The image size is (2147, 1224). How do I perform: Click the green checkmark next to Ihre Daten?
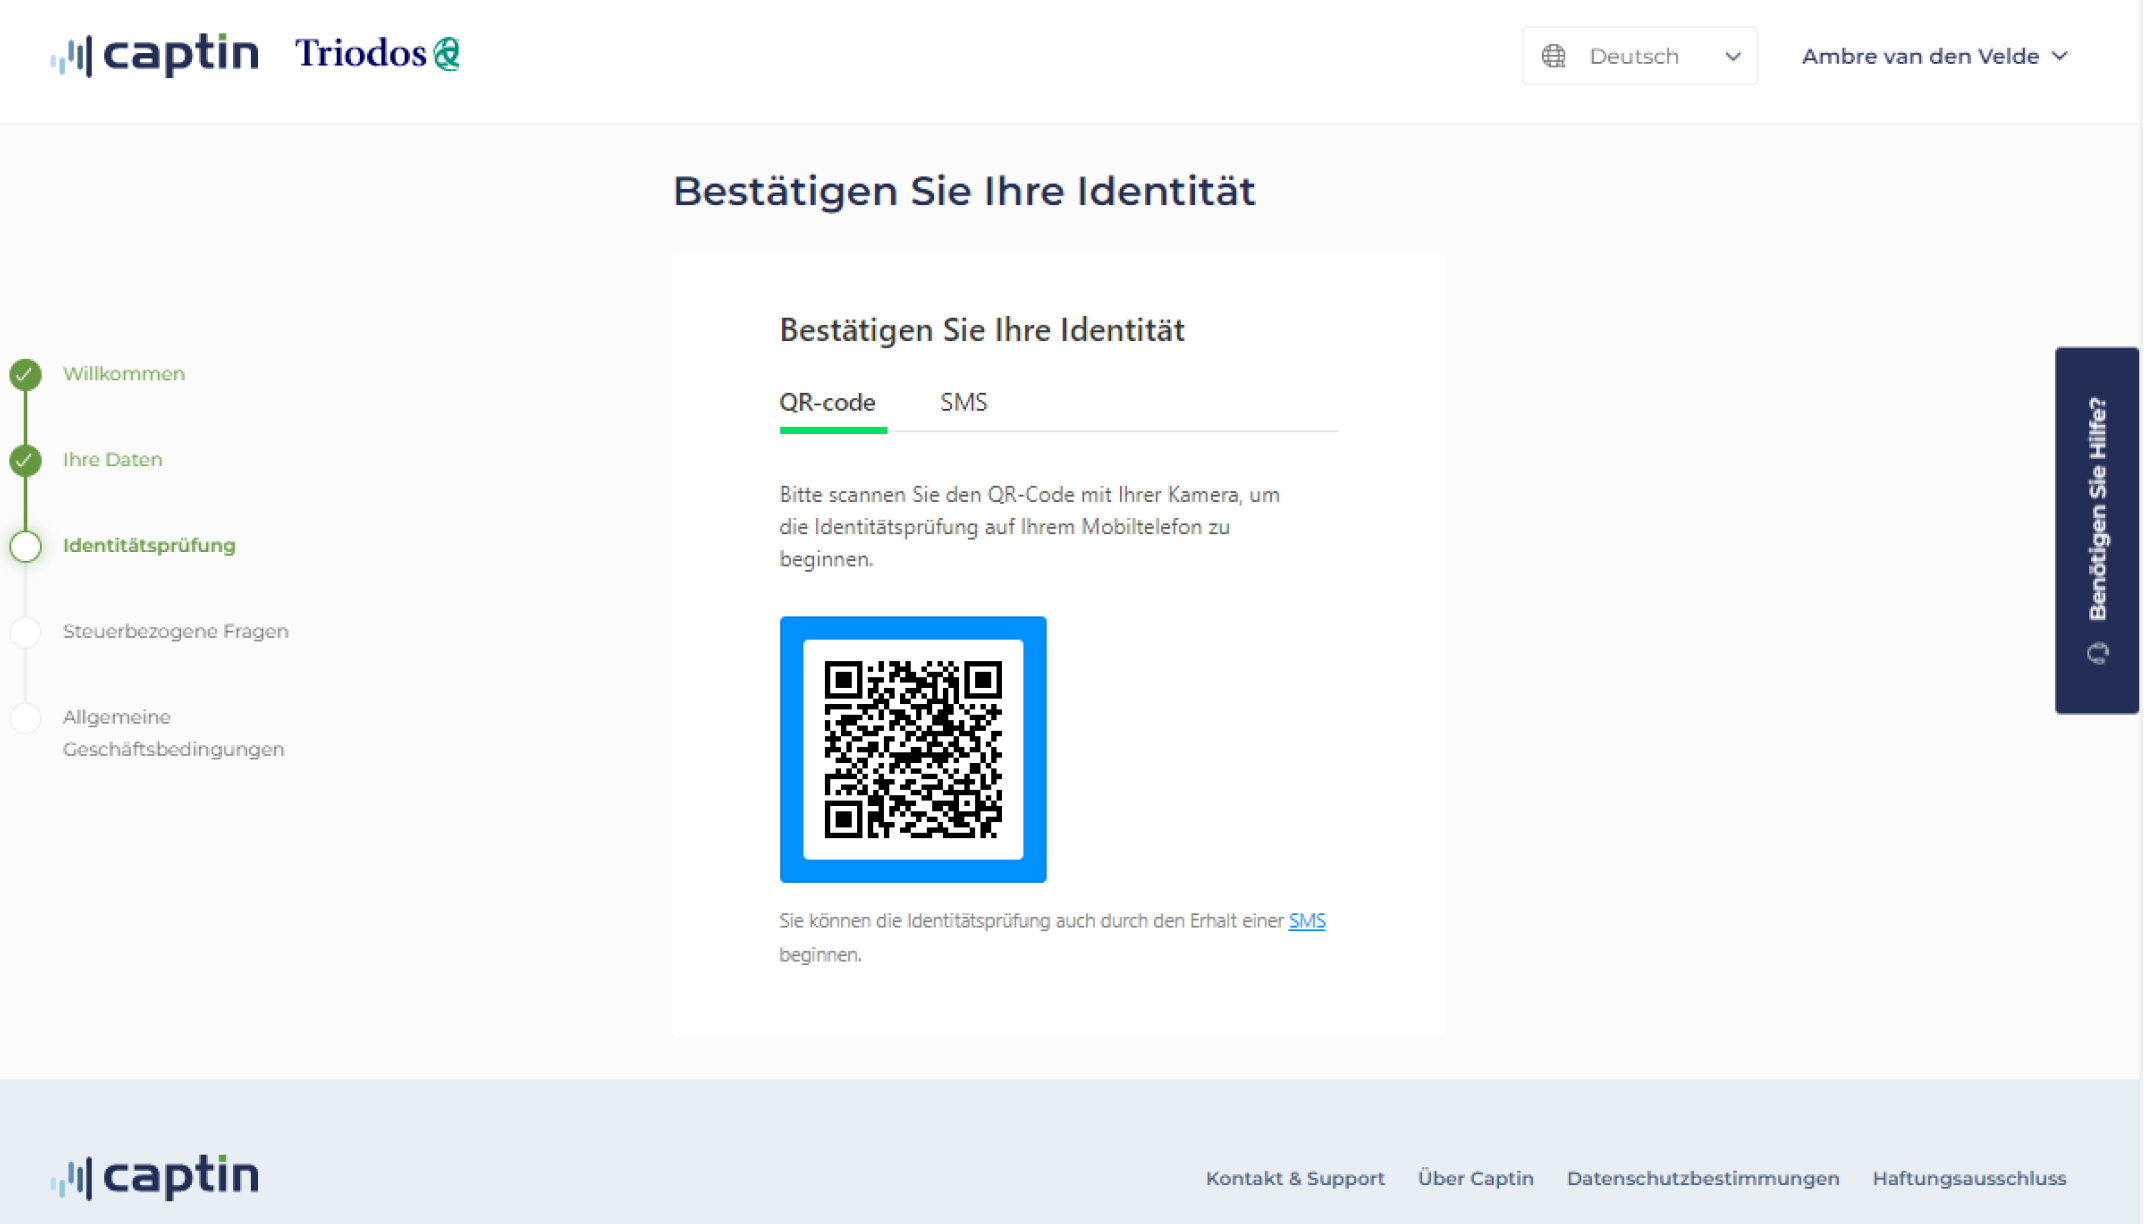pos(26,460)
